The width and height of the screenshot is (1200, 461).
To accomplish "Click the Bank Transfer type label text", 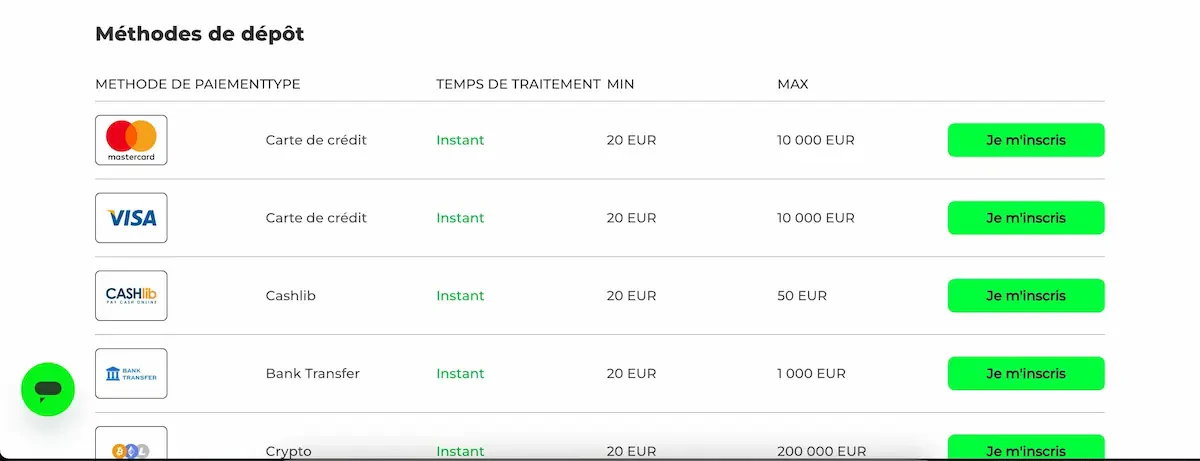I will [313, 374].
